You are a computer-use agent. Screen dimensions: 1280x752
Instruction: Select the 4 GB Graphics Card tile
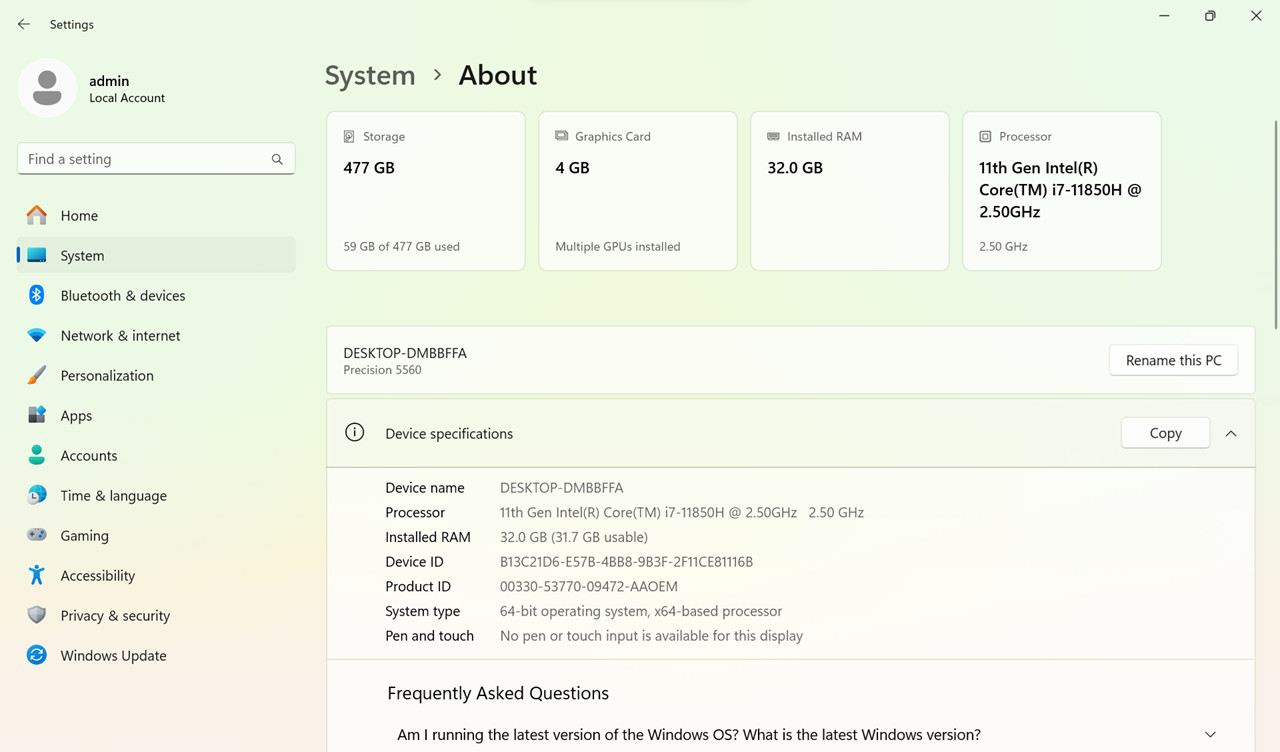[x=638, y=191]
